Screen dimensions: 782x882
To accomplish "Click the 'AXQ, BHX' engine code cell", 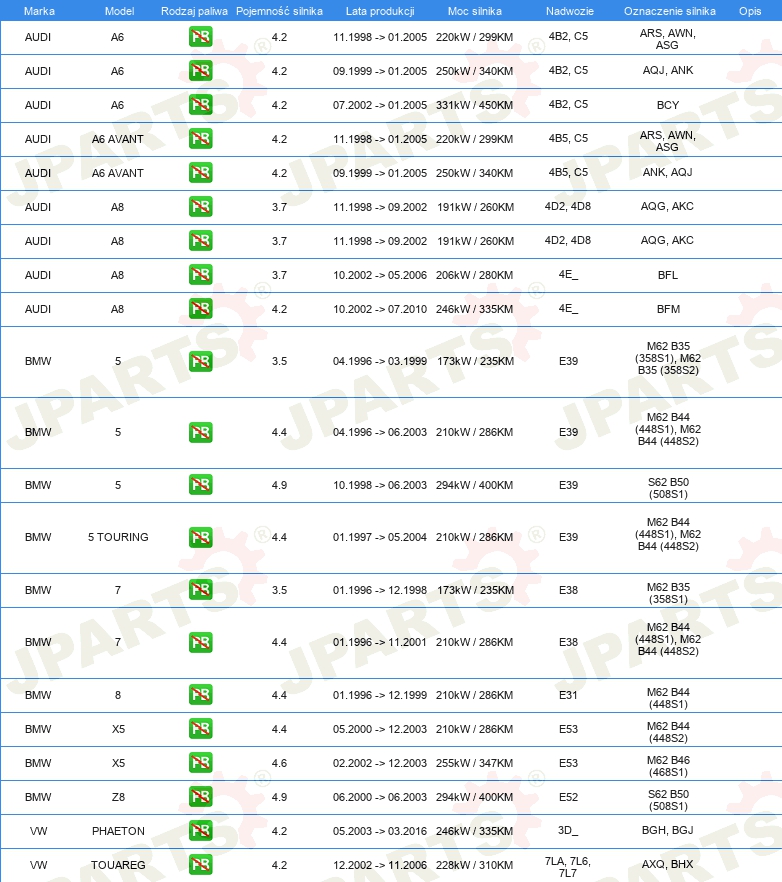I will coord(668,864).
